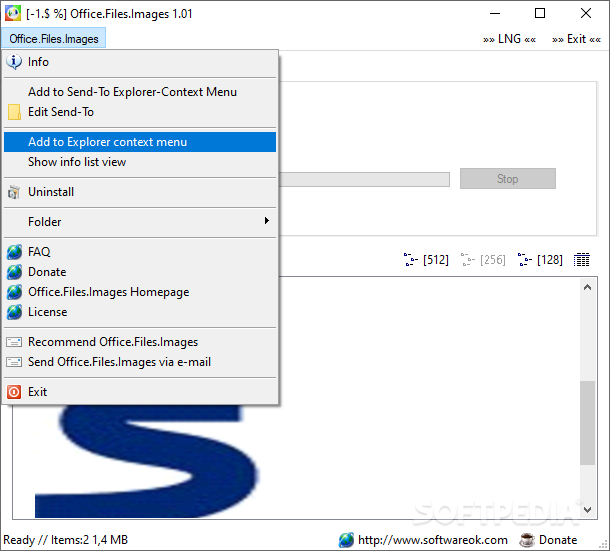610x551 pixels.
Task: Close the window with the X button
Action: pyautogui.click(x=586, y=14)
